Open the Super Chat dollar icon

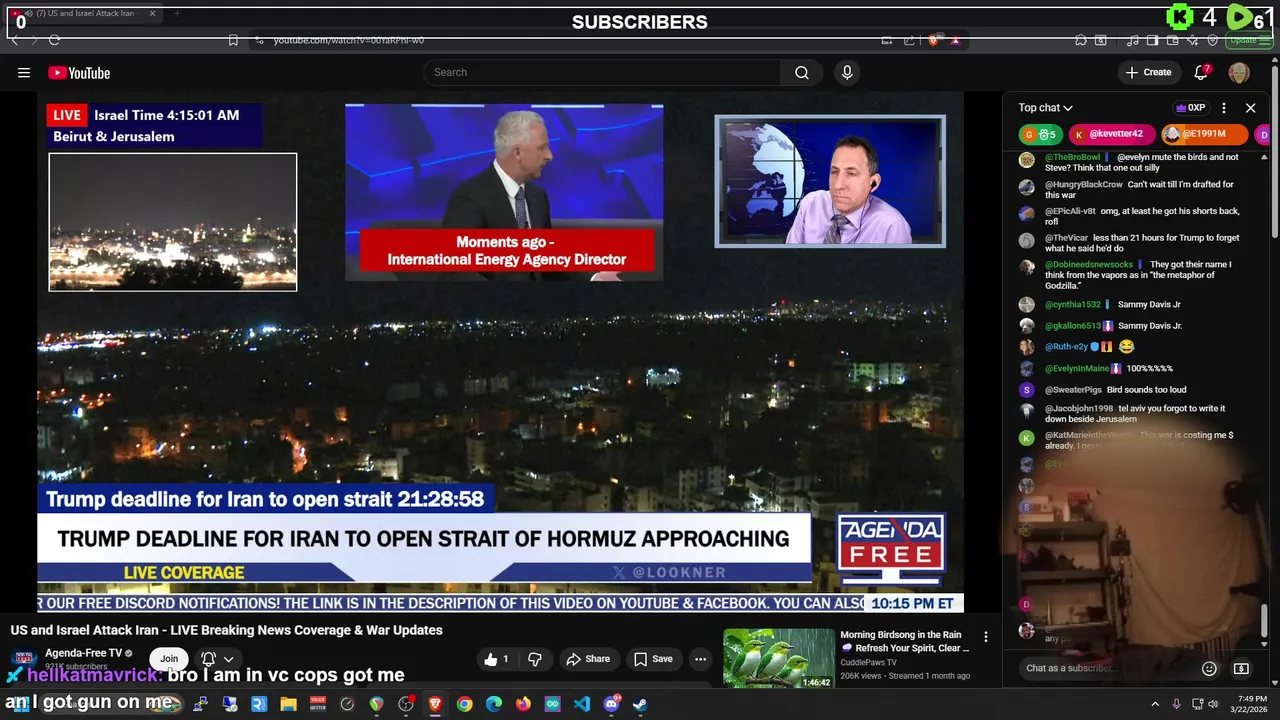(1241, 668)
